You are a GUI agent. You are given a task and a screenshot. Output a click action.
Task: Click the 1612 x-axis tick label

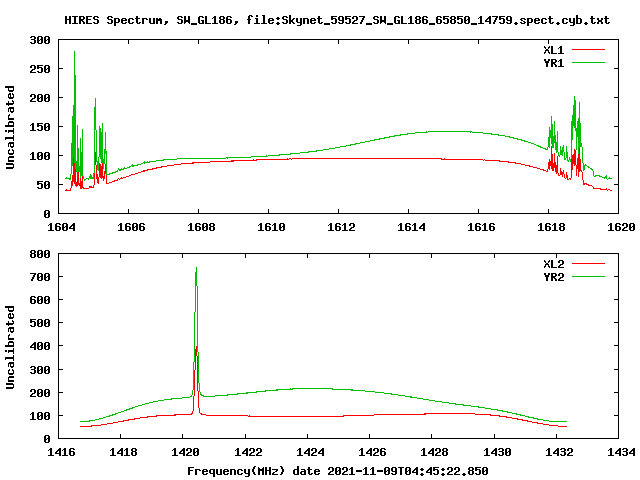coord(341,227)
